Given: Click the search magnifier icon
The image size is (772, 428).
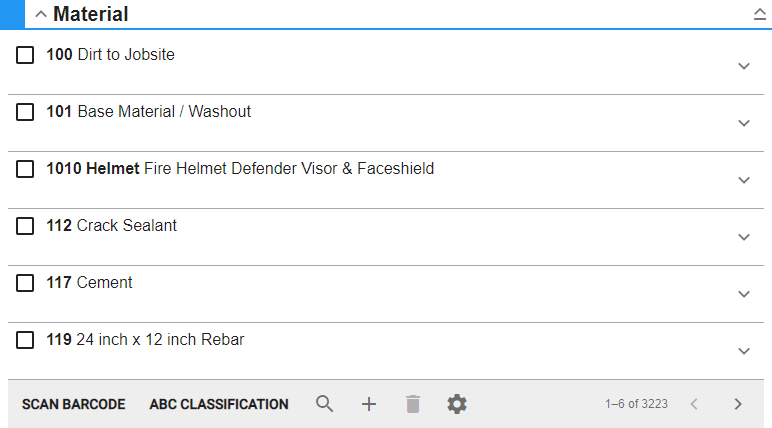Looking at the screenshot, I should point(324,404).
